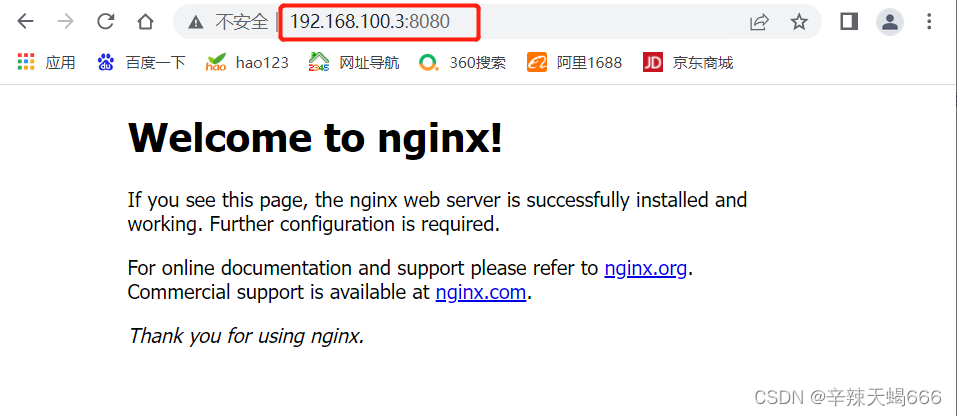Click the Thank you for using nginx. text
957x416 pixels.
pyautogui.click(x=246, y=335)
